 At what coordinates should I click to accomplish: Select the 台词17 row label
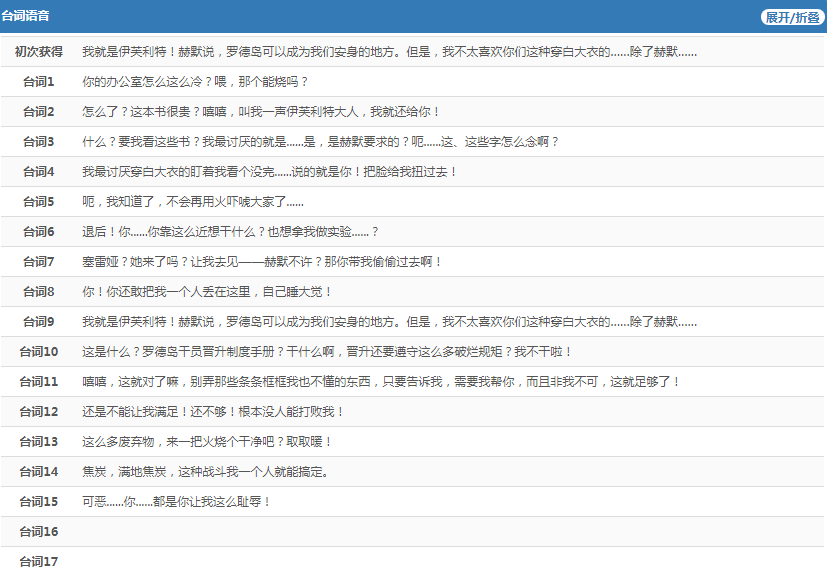(38, 561)
